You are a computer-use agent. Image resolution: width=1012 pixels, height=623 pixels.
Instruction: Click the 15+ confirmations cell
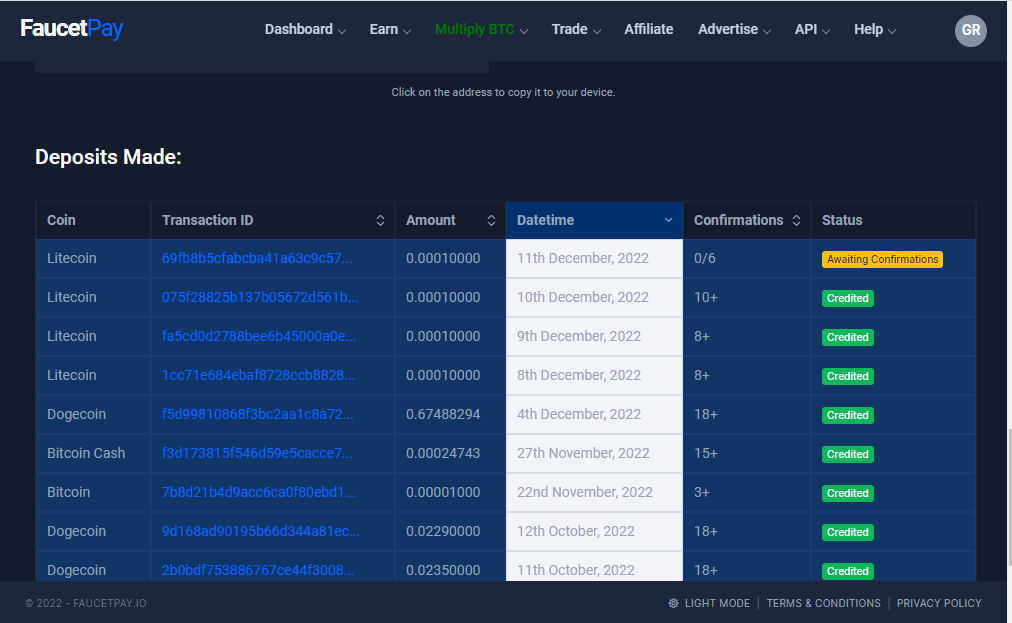click(747, 453)
